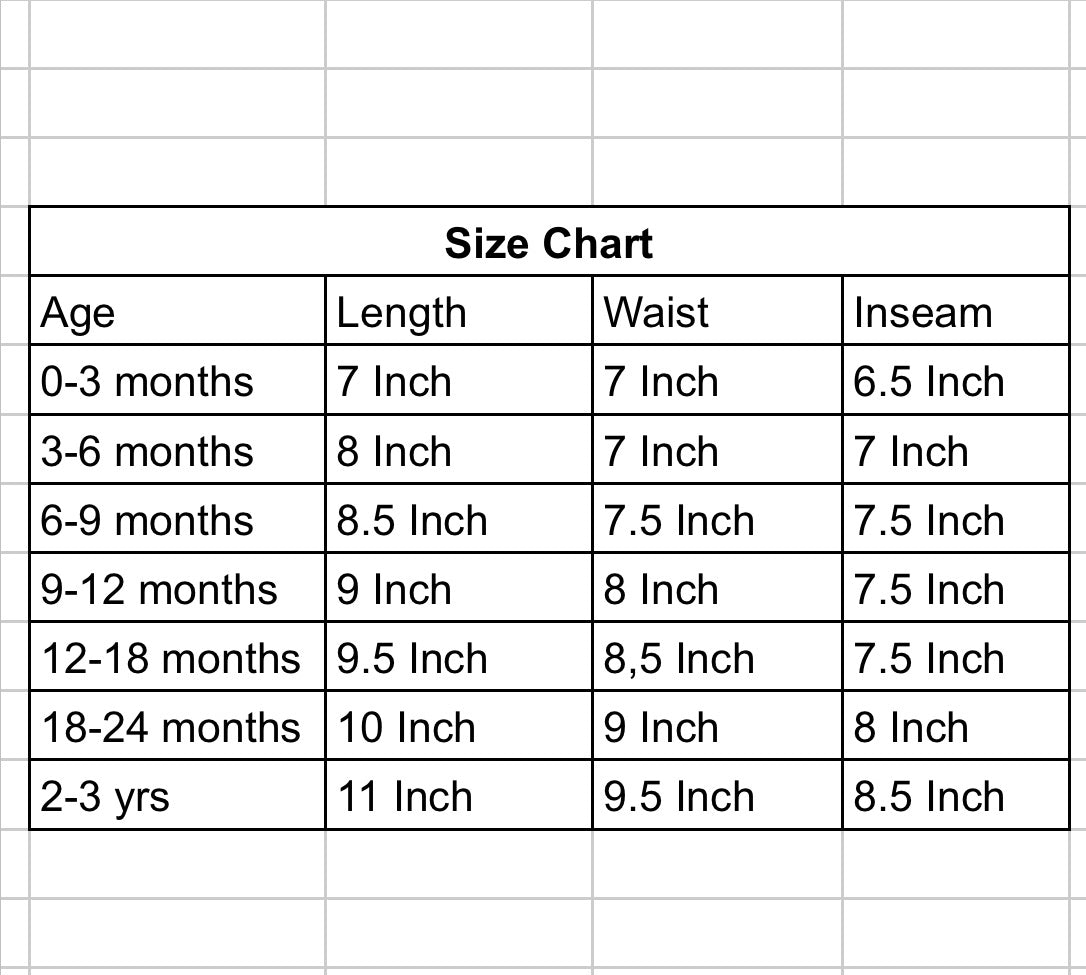
Task: Select the 18-24 months cell
Action: (x=177, y=725)
